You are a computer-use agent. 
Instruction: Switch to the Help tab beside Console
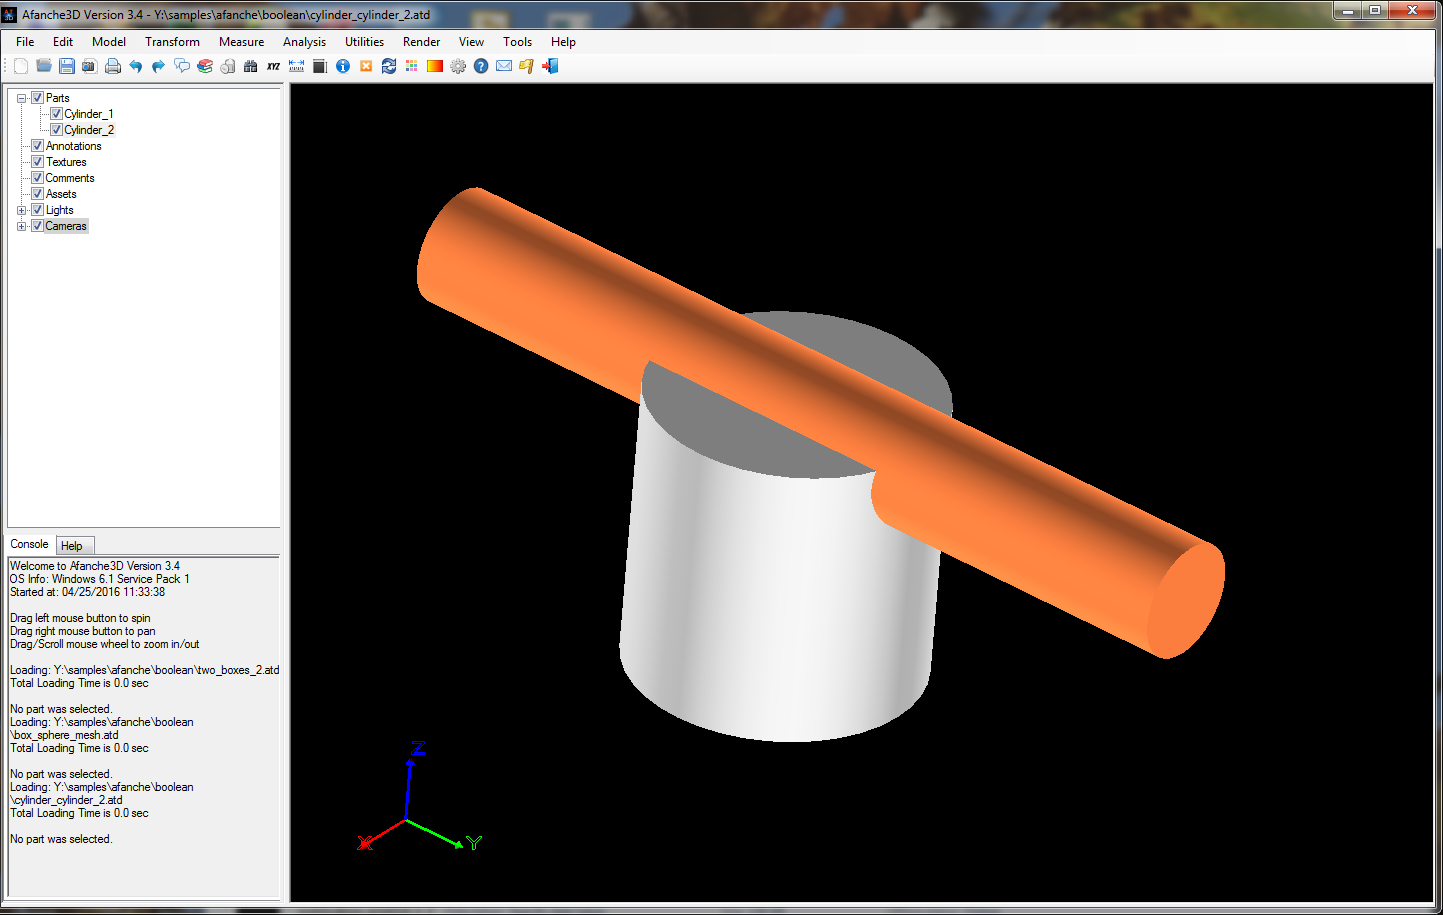pyautogui.click(x=72, y=546)
